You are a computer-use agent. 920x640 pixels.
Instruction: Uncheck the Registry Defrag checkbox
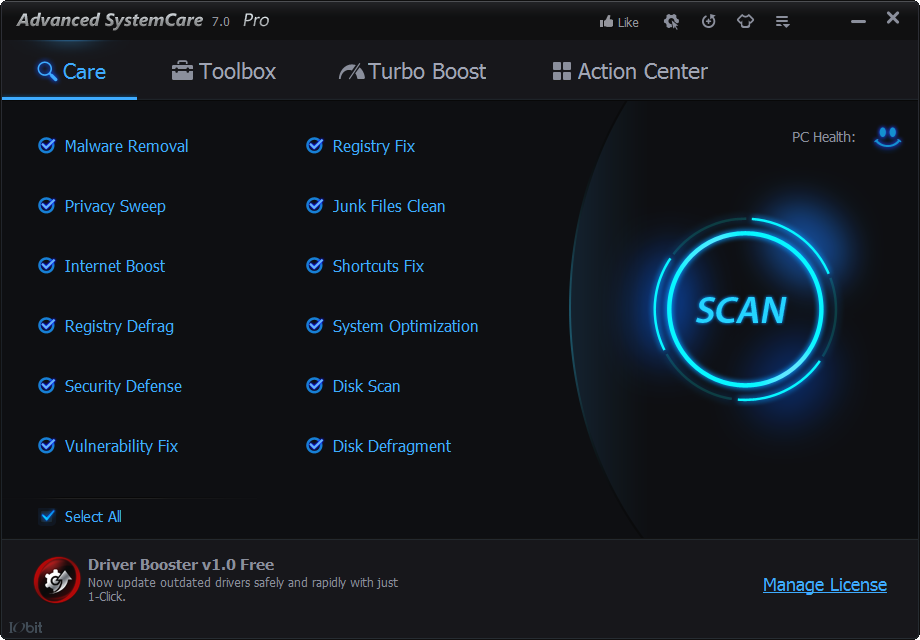tap(47, 326)
